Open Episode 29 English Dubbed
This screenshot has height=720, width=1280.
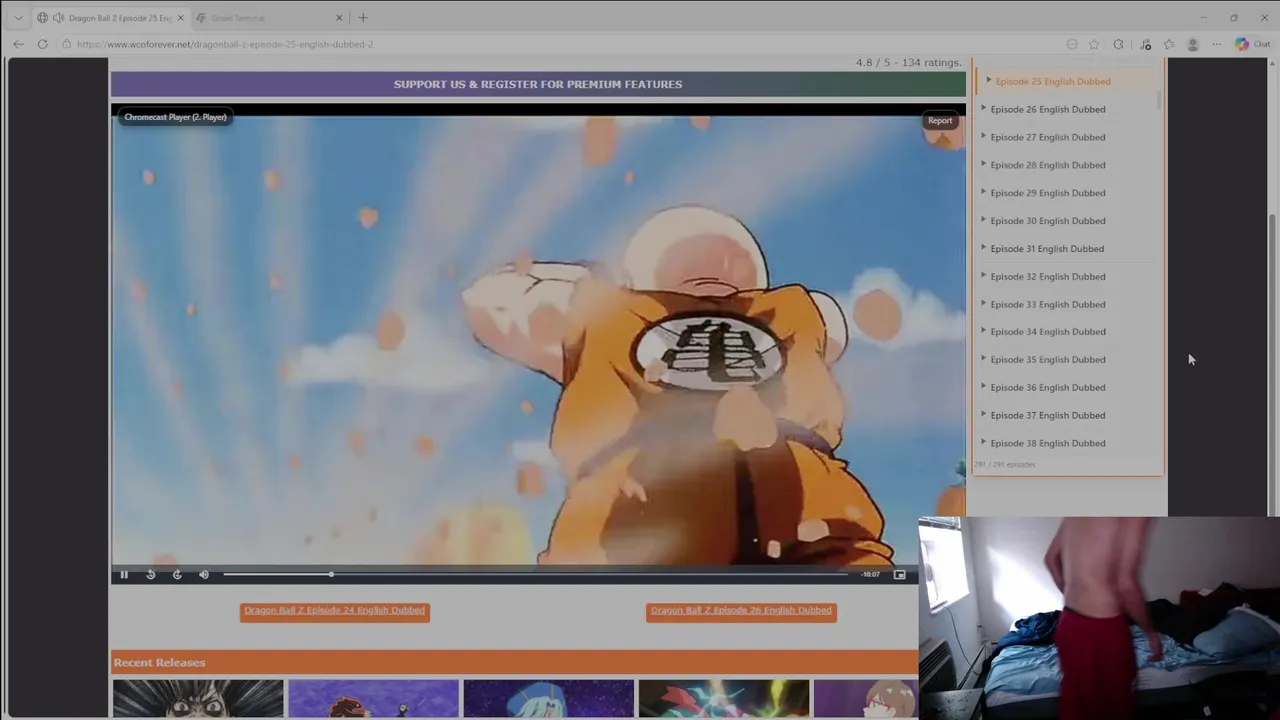1048,193
